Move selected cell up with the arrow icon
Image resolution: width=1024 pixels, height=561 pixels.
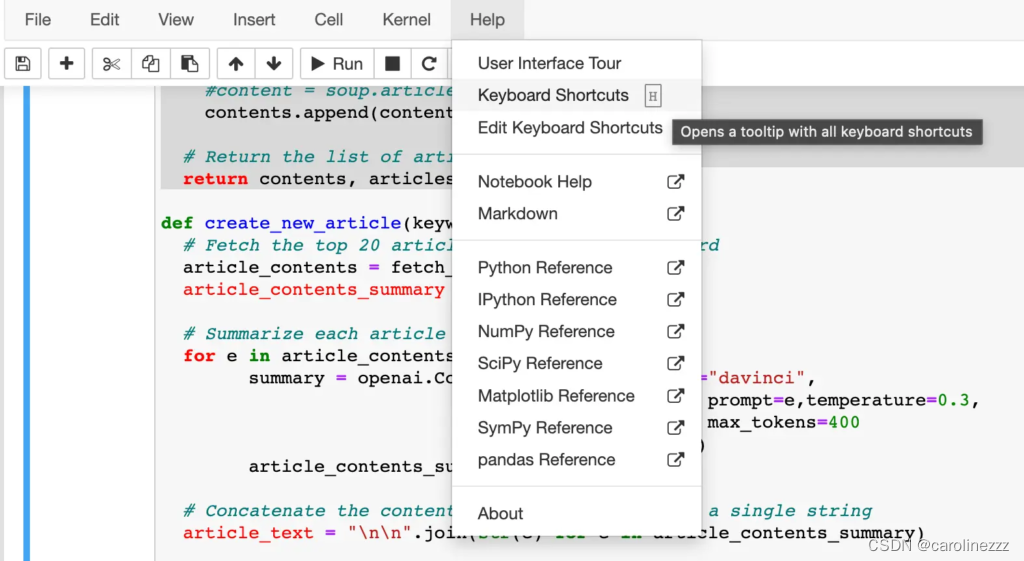236,63
